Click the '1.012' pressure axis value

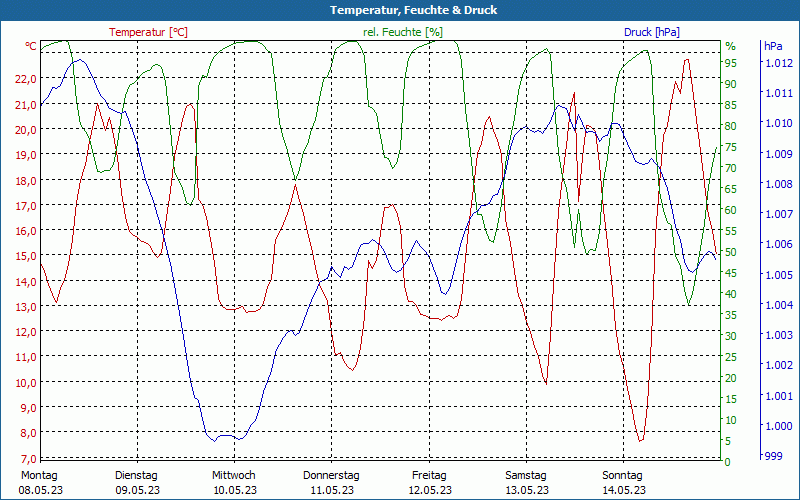pos(780,63)
